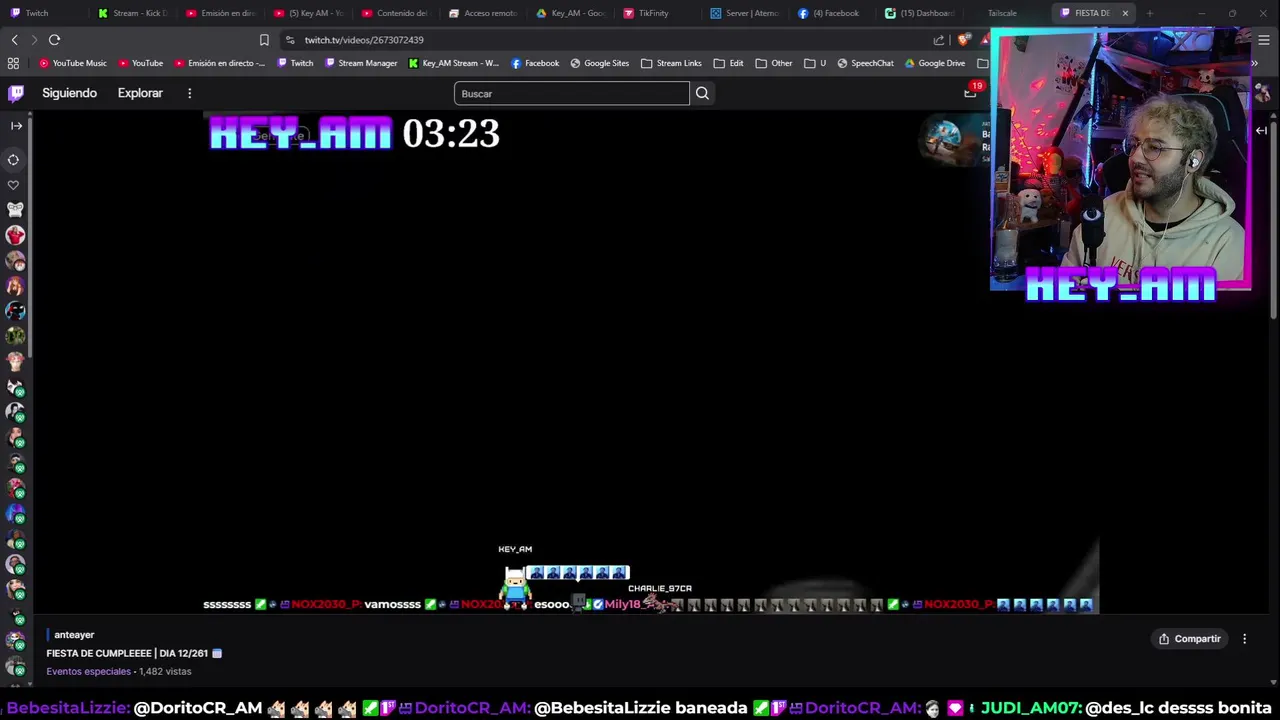This screenshot has height=720, width=1280.
Task: Open the Edit bookmark folder
Action: point(728,63)
